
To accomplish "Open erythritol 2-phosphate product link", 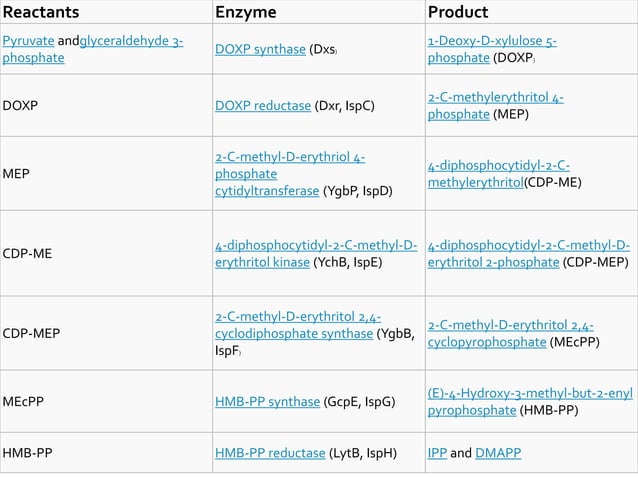I will point(529,253).
